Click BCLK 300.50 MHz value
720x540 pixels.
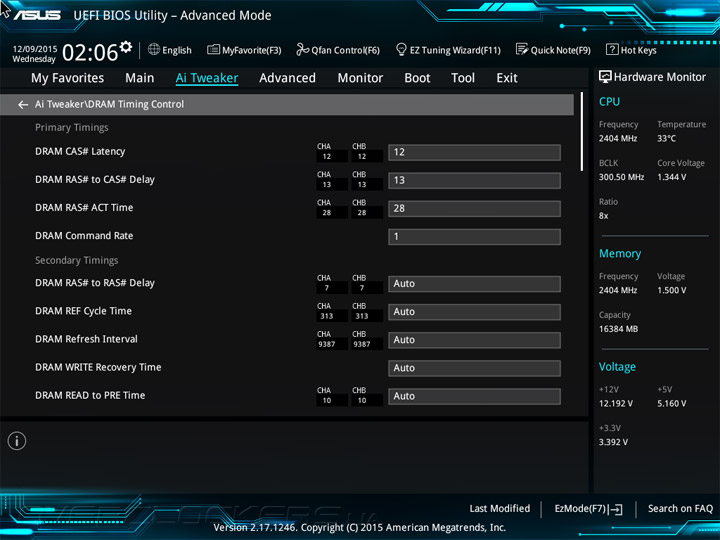621,177
